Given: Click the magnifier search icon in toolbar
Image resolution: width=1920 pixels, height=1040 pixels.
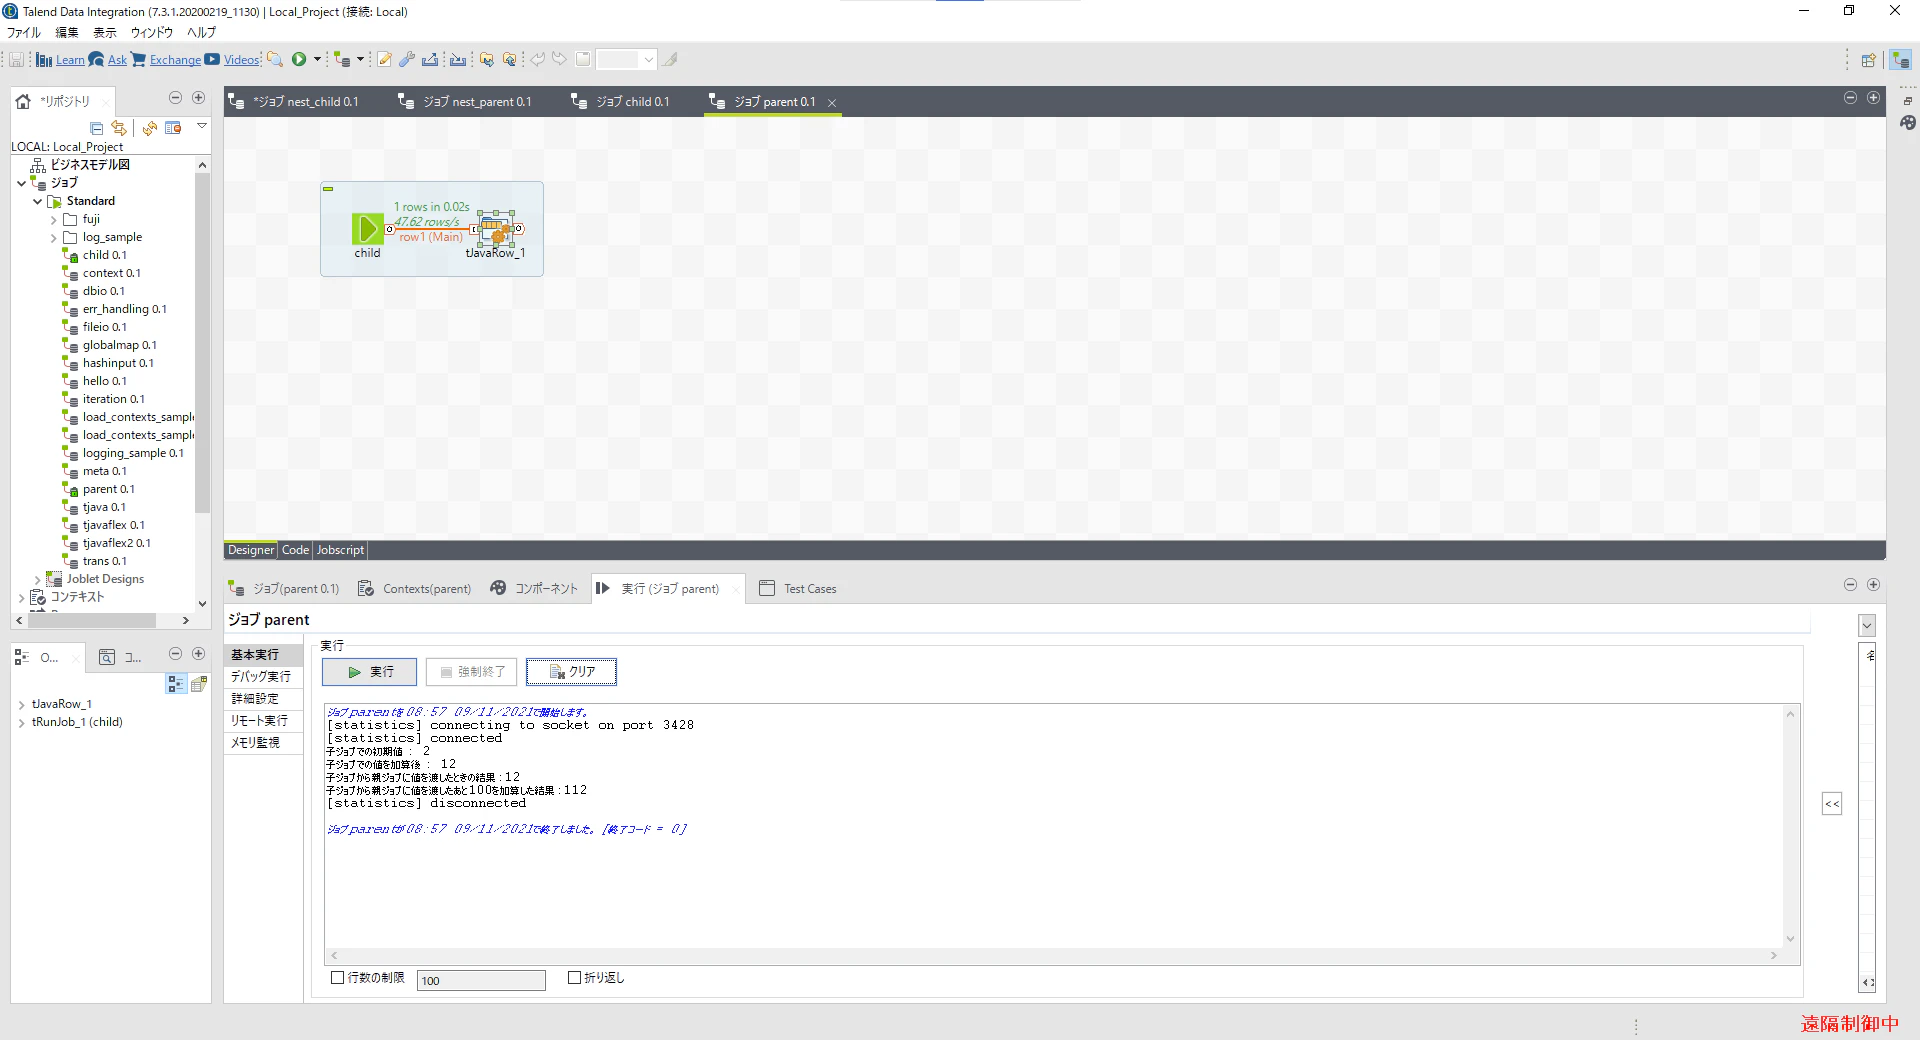Looking at the screenshot, I should (275, 60).
